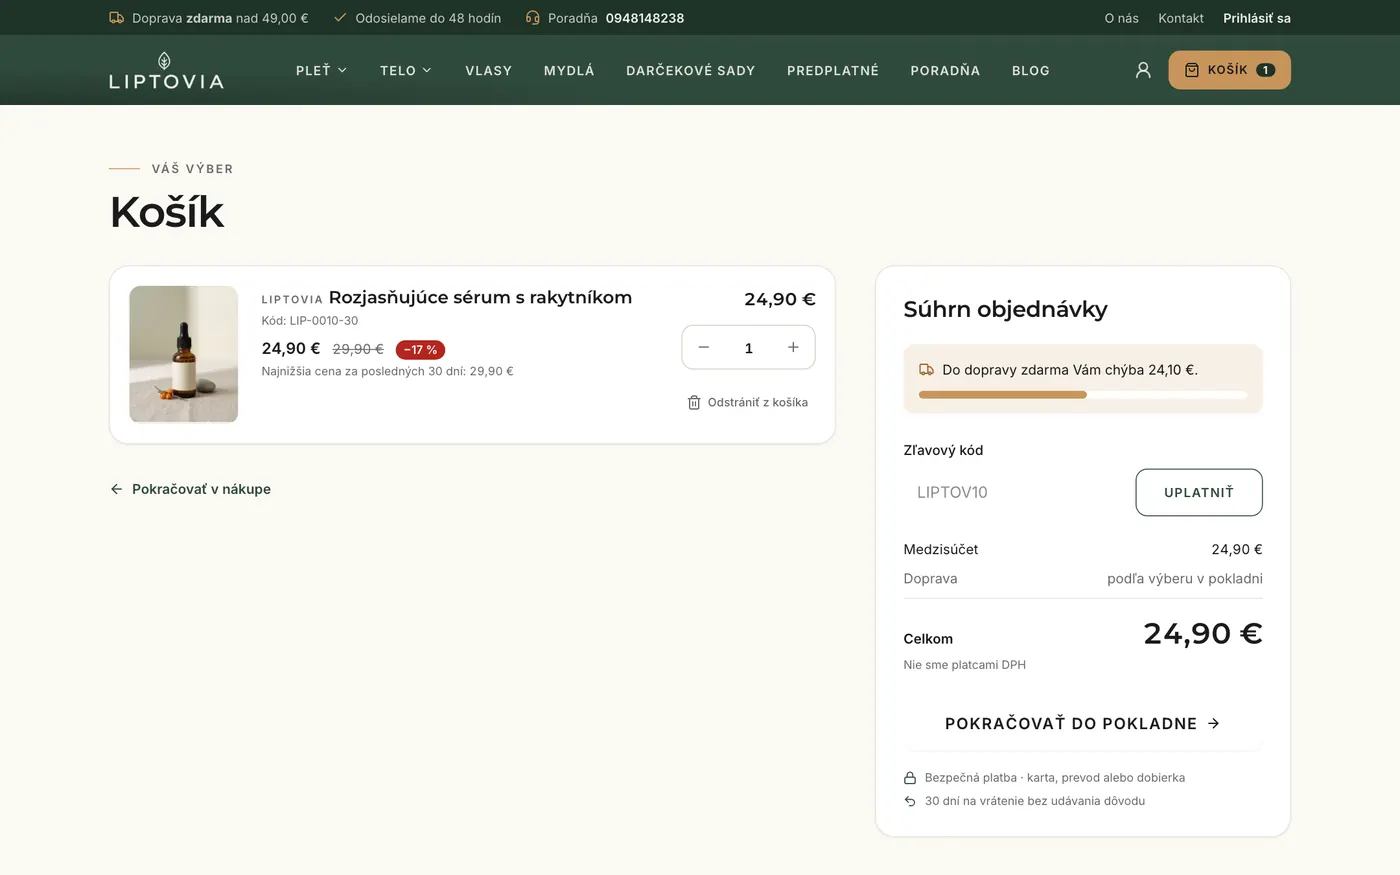Image resolution: width=1400 pixels, height=875 pixels.
Task: Focus the discount code field LIPTOV10
Action: (1014, 492)
